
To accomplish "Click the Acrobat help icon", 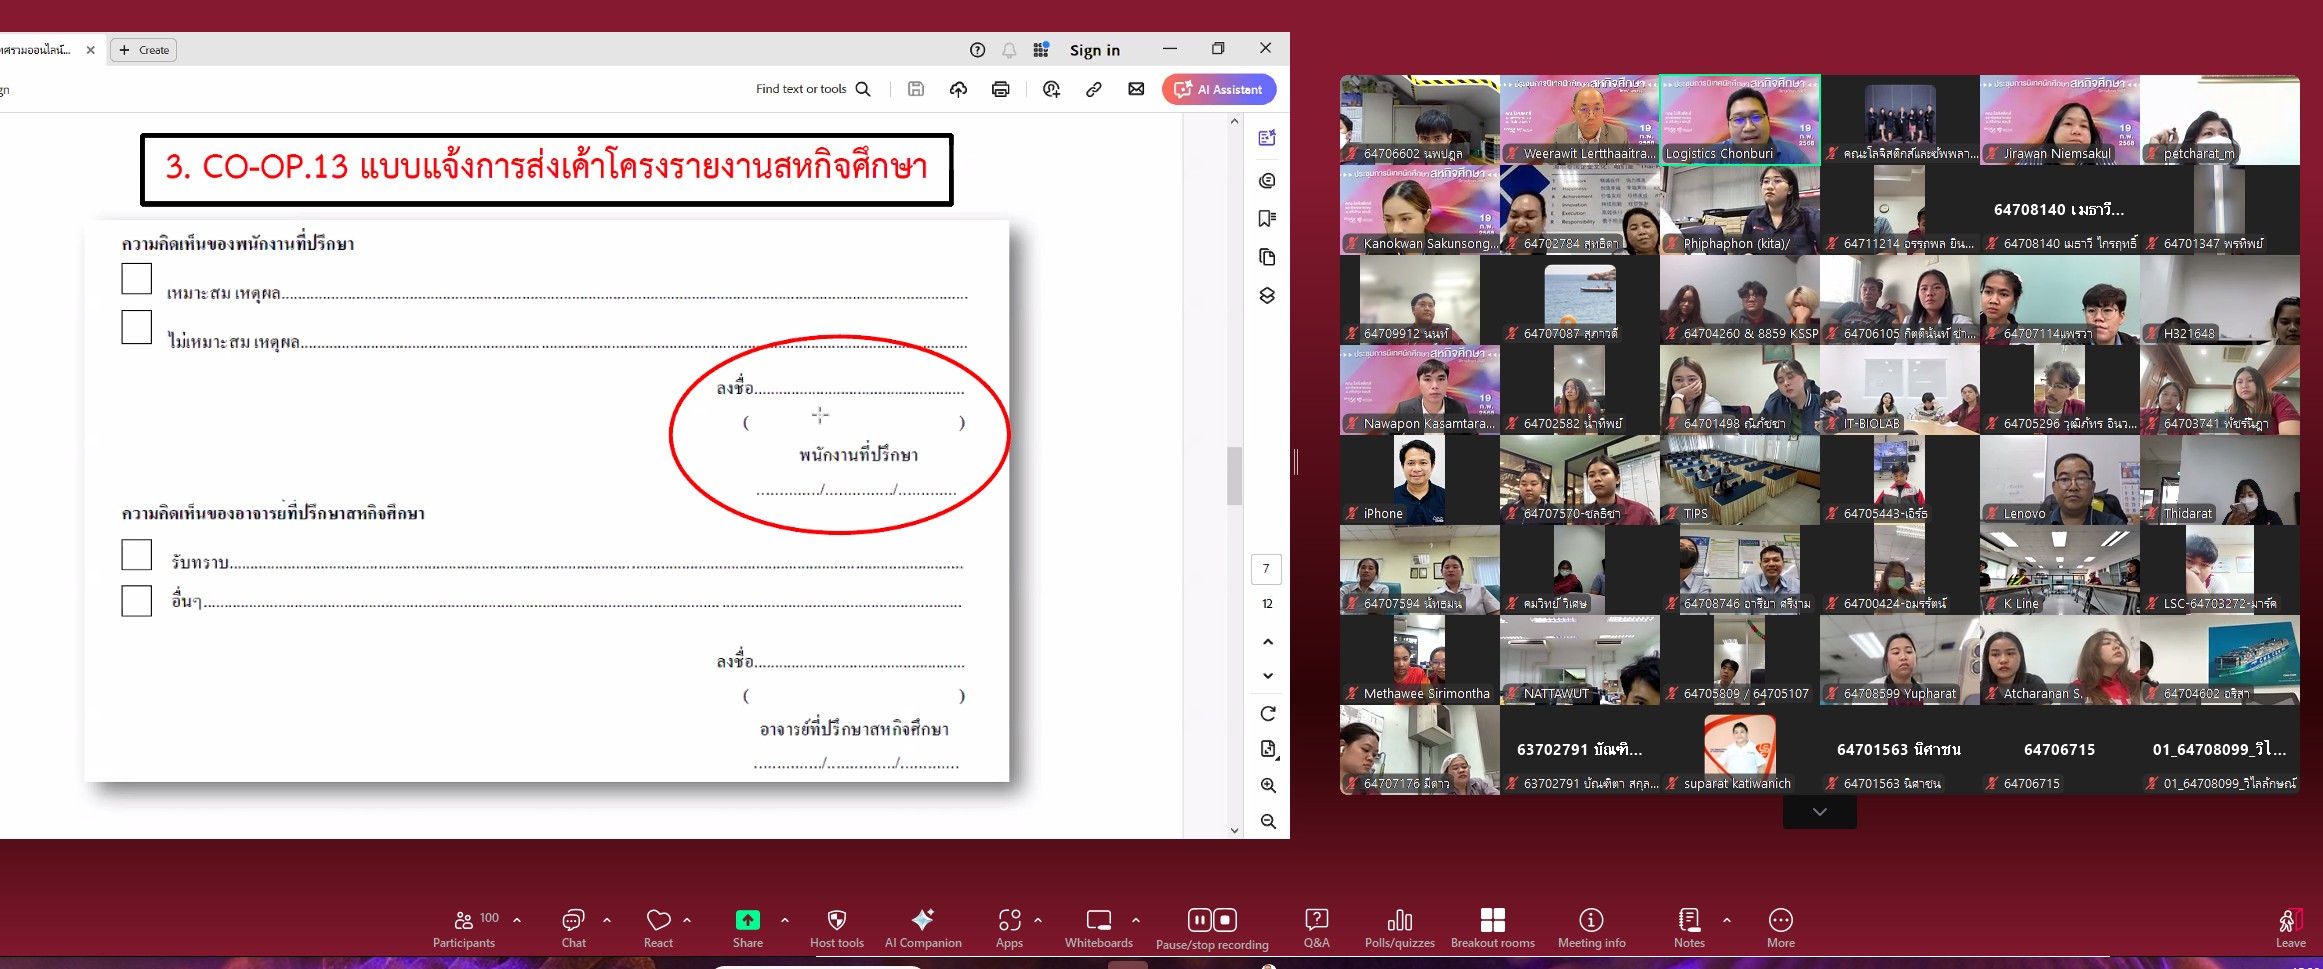I will (x=978, y=50).
